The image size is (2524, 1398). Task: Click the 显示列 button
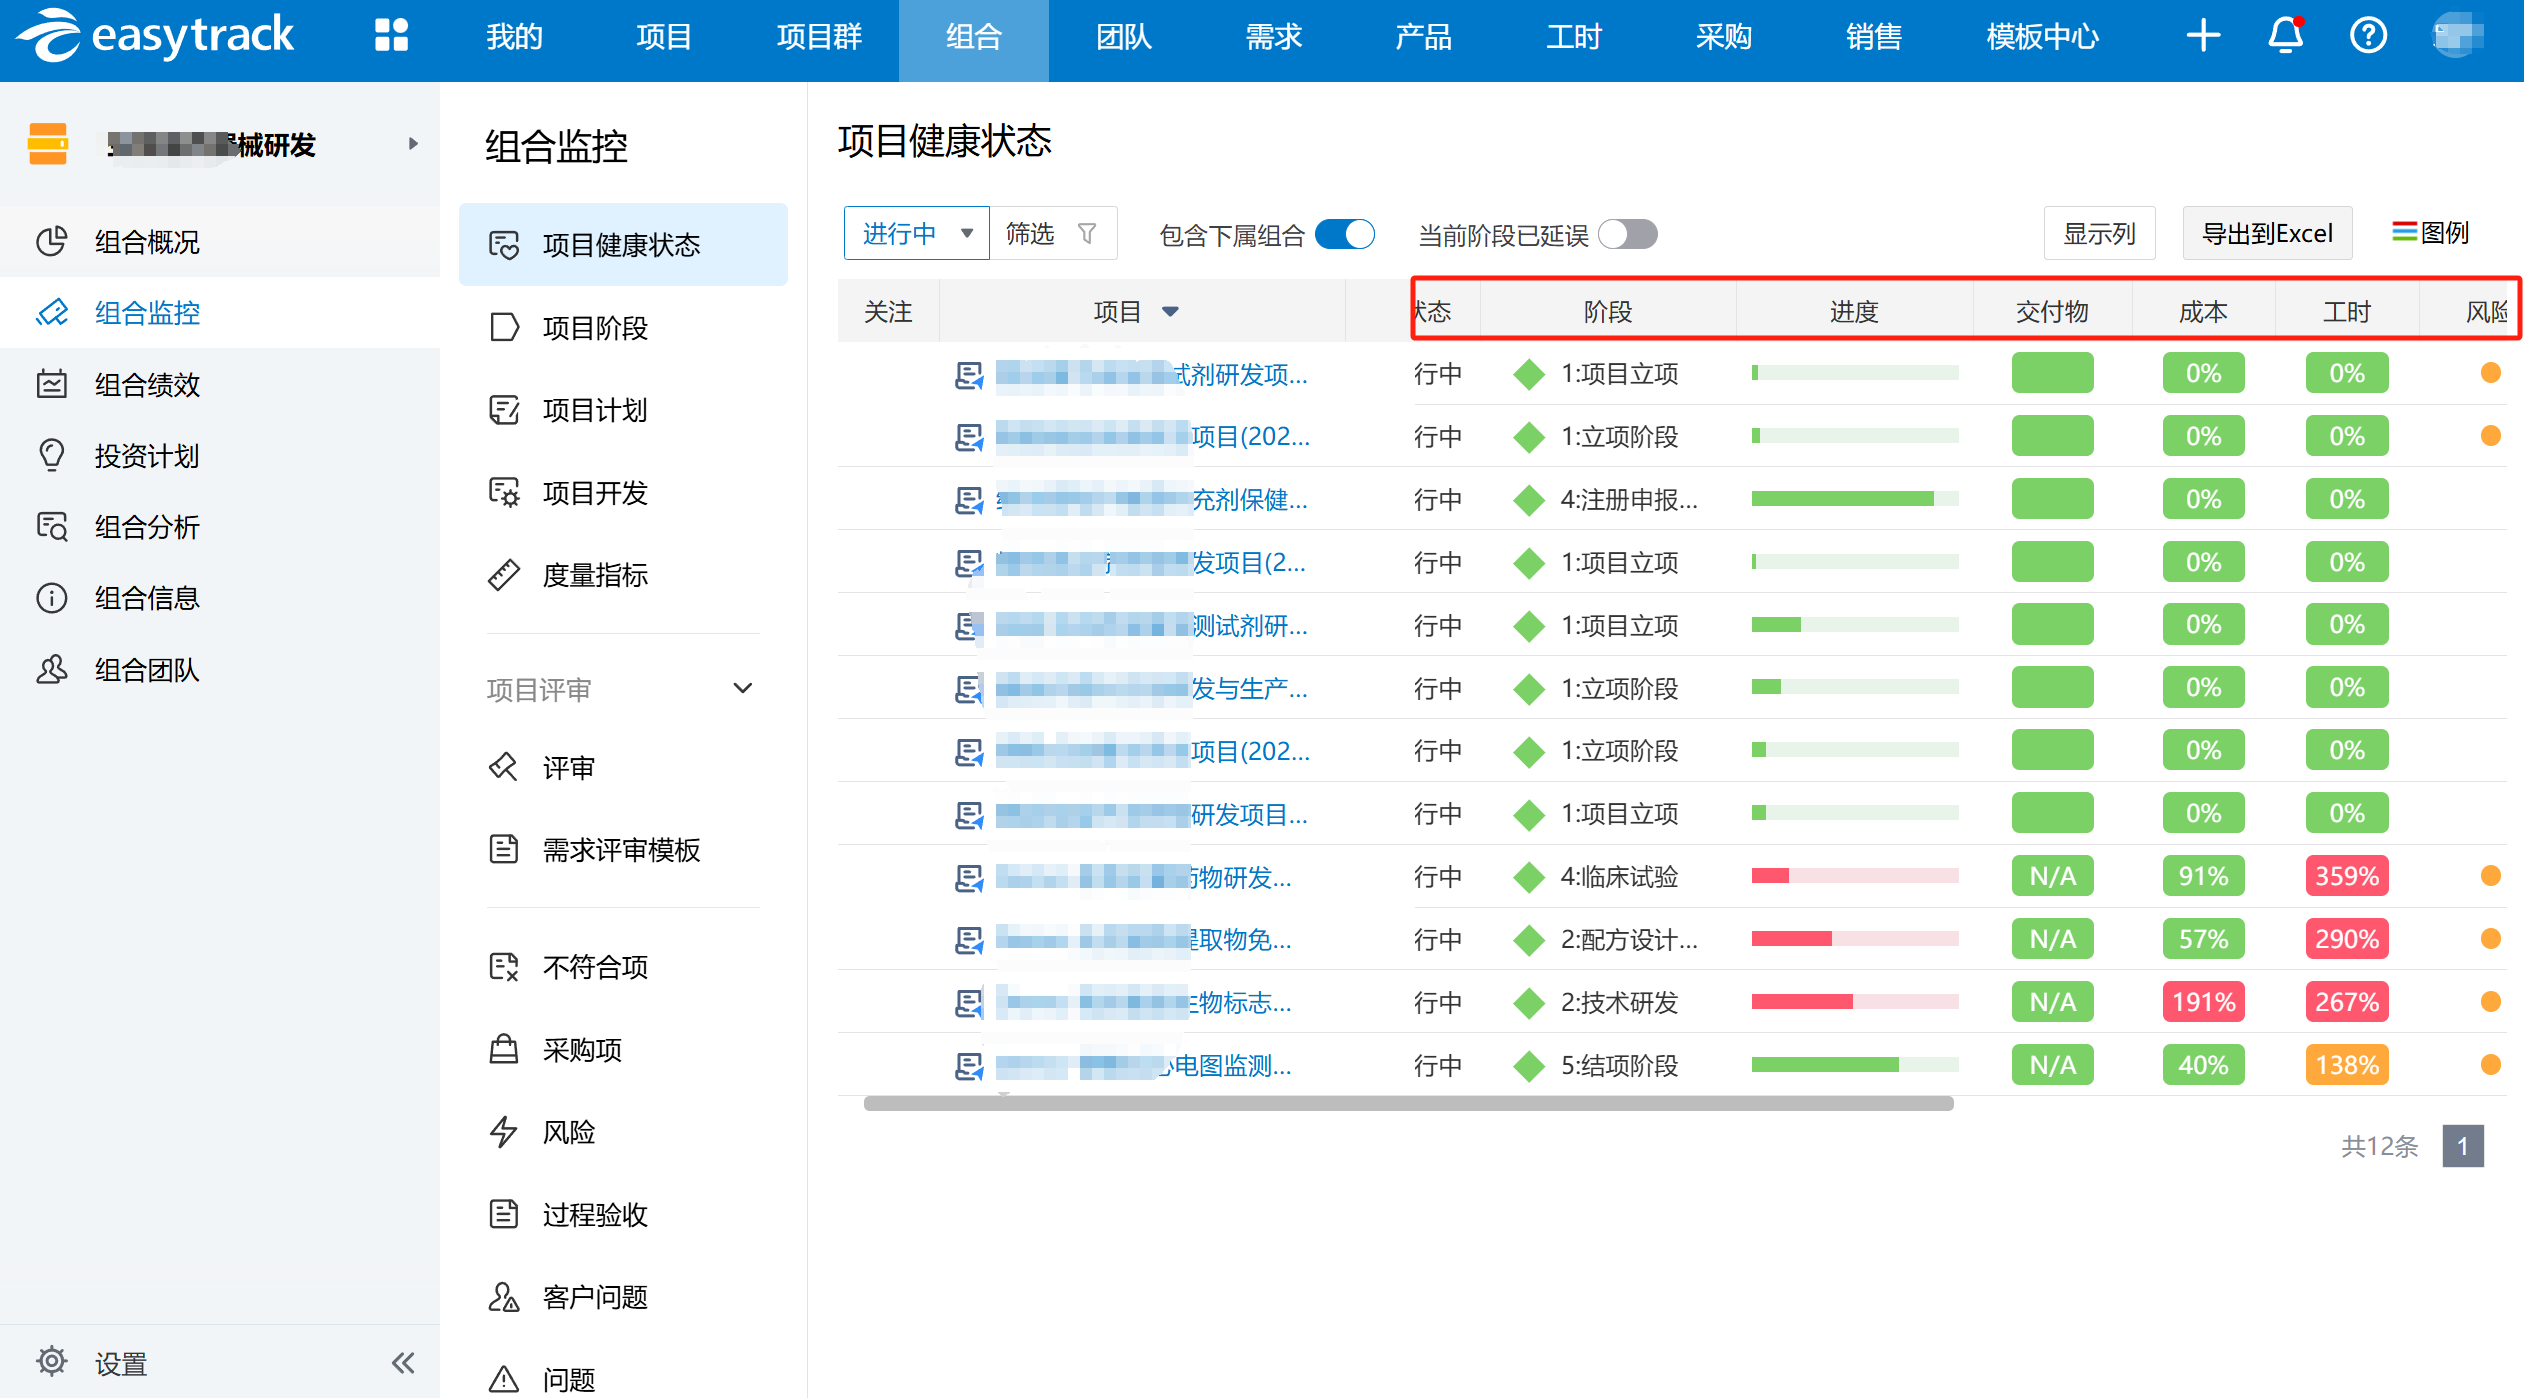pos(2099,234)
